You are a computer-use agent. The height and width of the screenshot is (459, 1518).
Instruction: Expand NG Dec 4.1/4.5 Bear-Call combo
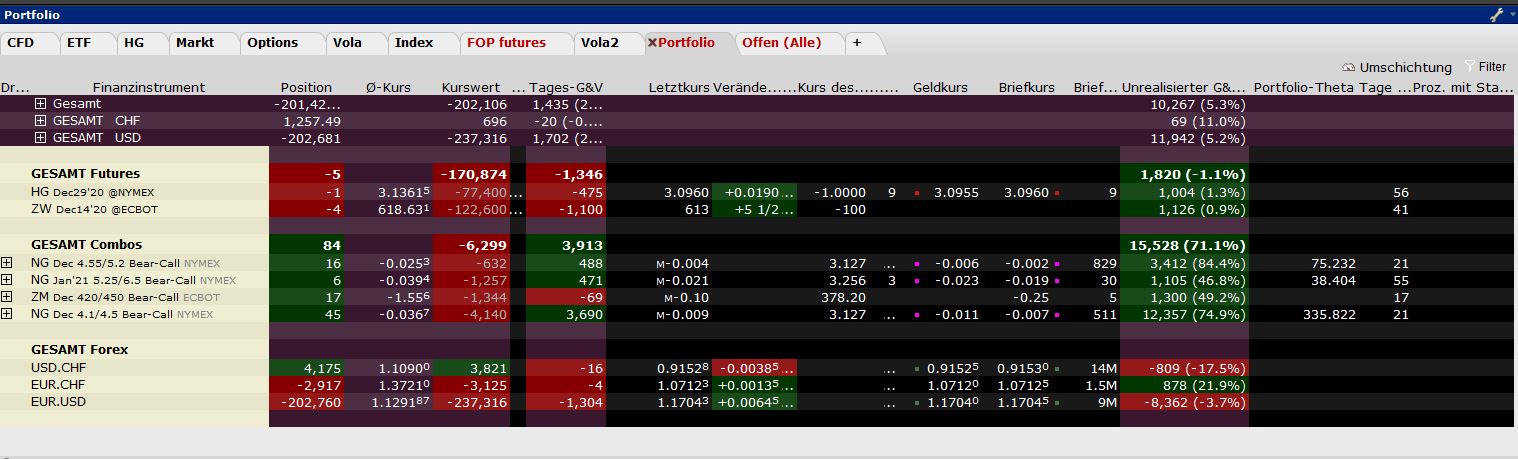(x=7, y=314)
